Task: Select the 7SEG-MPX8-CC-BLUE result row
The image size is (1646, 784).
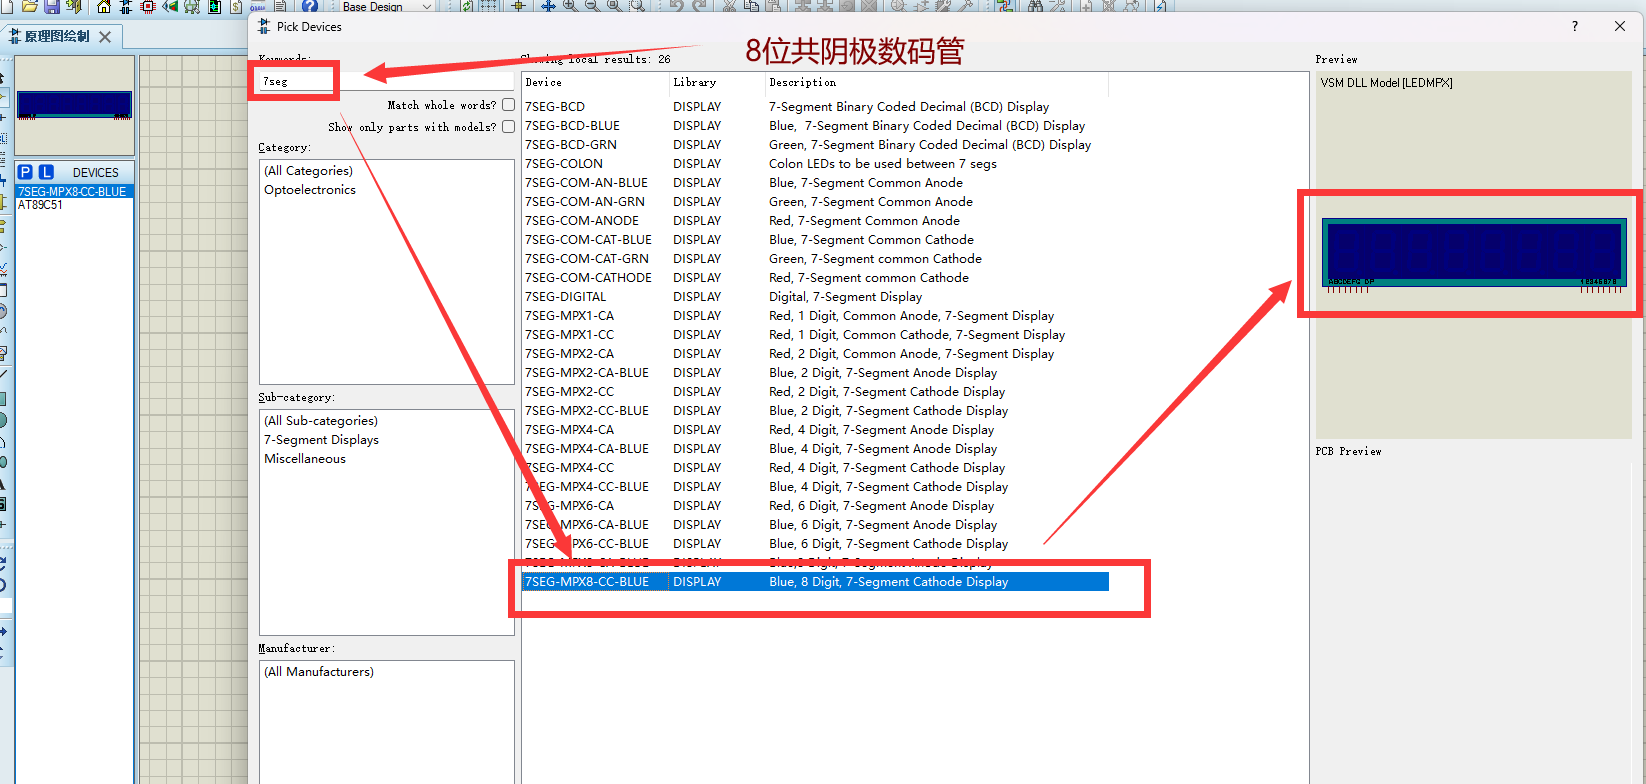Action: coord(815,582)
